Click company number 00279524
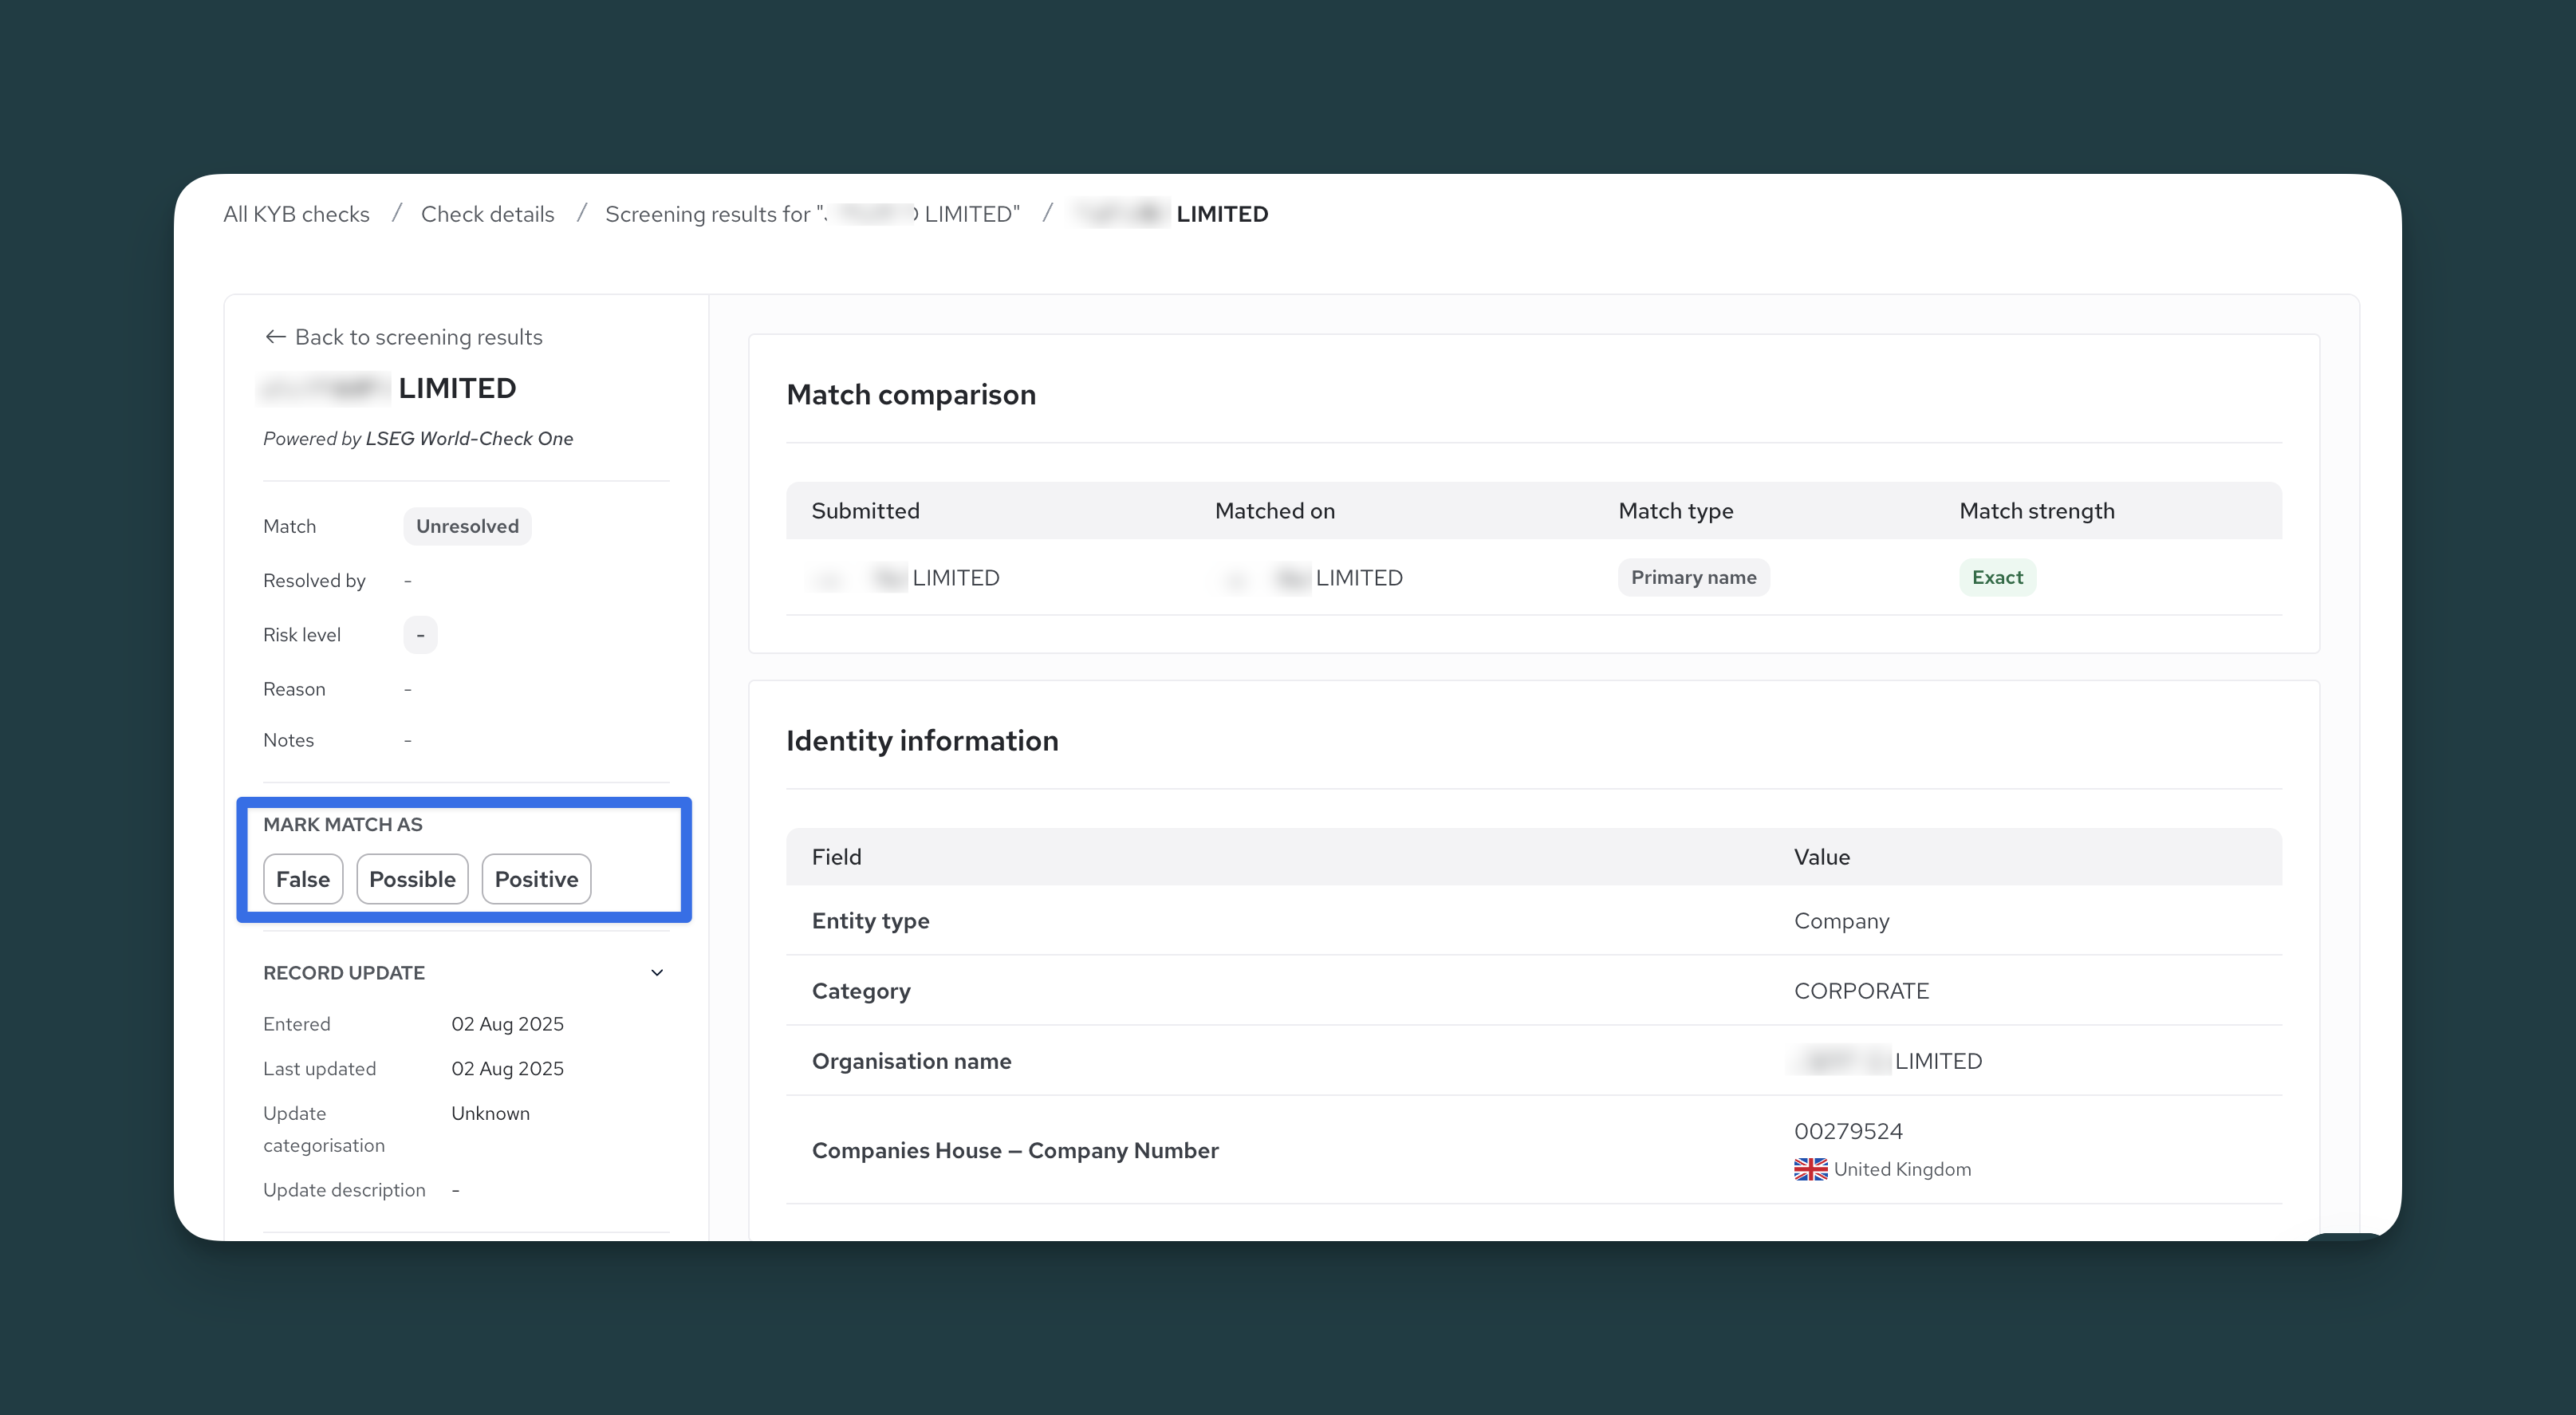 pyautogui.click(x=1848, y=1131)
